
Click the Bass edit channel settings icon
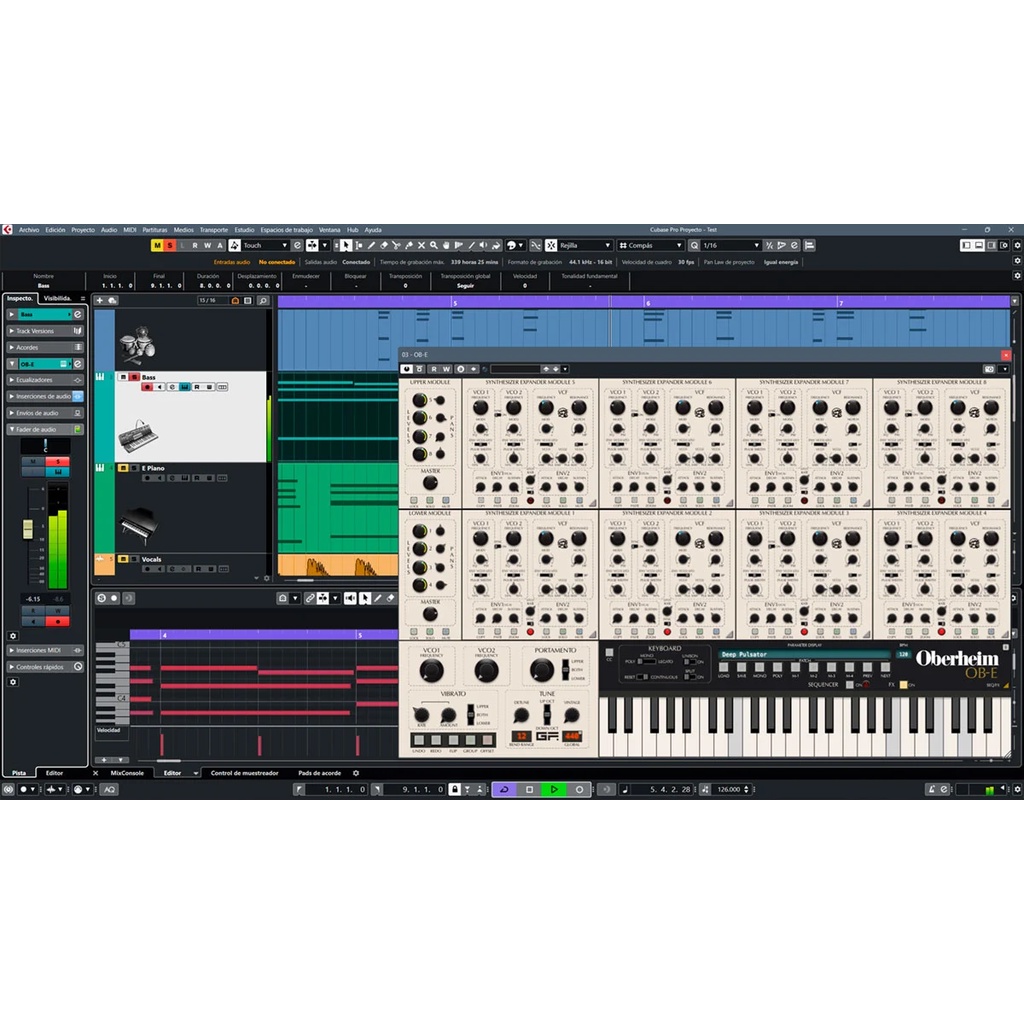(x=77, y=315)
